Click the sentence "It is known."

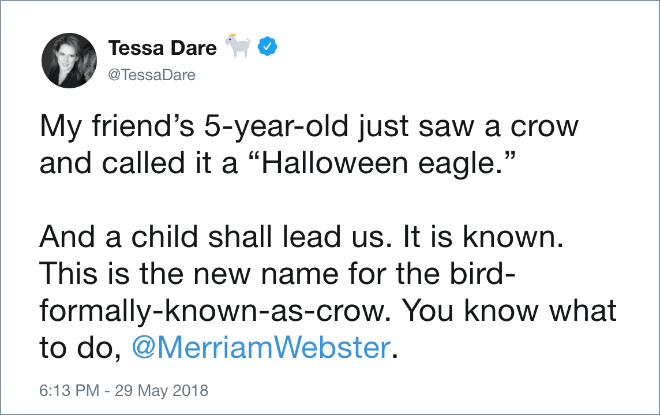[x=483, y=237]
